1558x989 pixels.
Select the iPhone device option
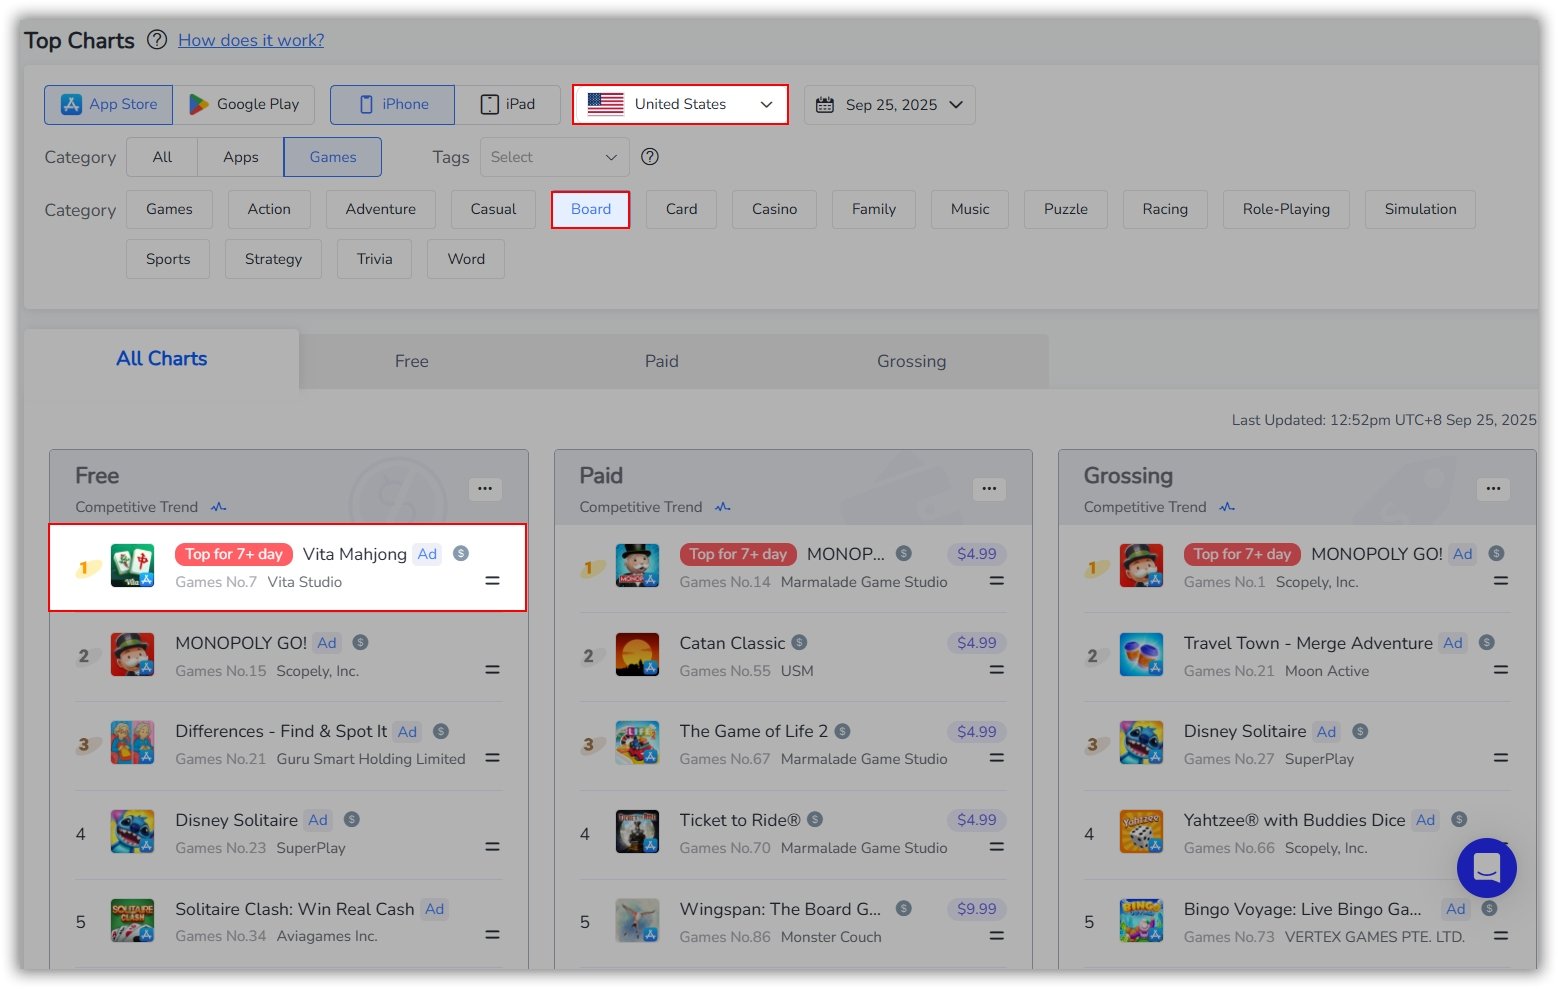tap(392, 104)
